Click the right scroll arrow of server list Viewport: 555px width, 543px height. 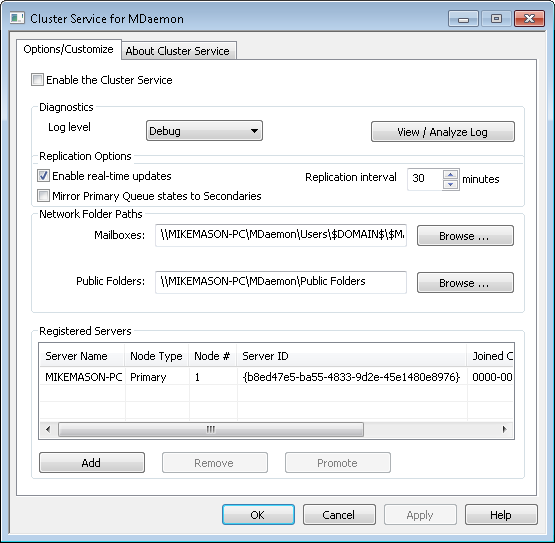pyautogui.click(x=505, y=429)
